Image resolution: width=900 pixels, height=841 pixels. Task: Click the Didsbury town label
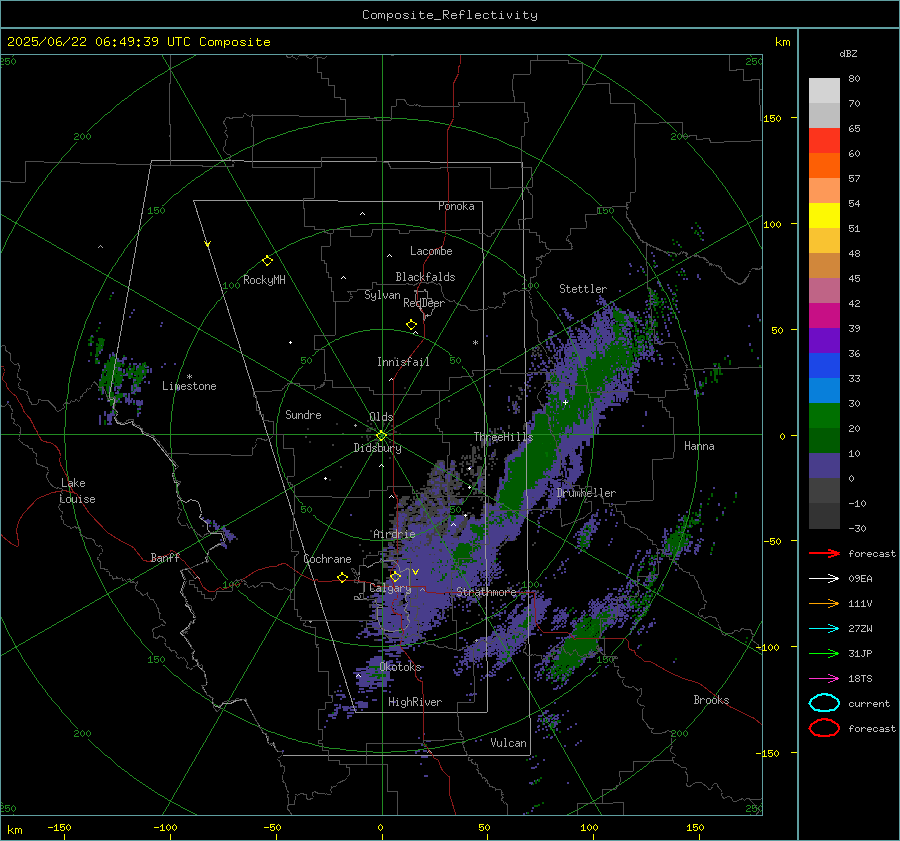377,448
